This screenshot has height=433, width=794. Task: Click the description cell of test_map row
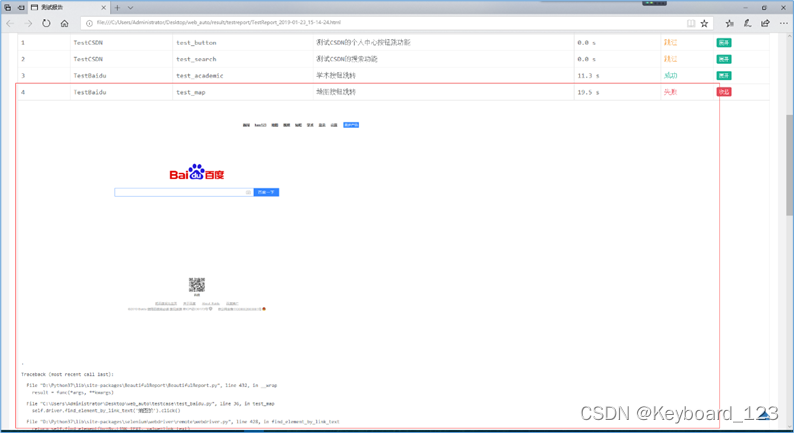[x=336, y=92]
